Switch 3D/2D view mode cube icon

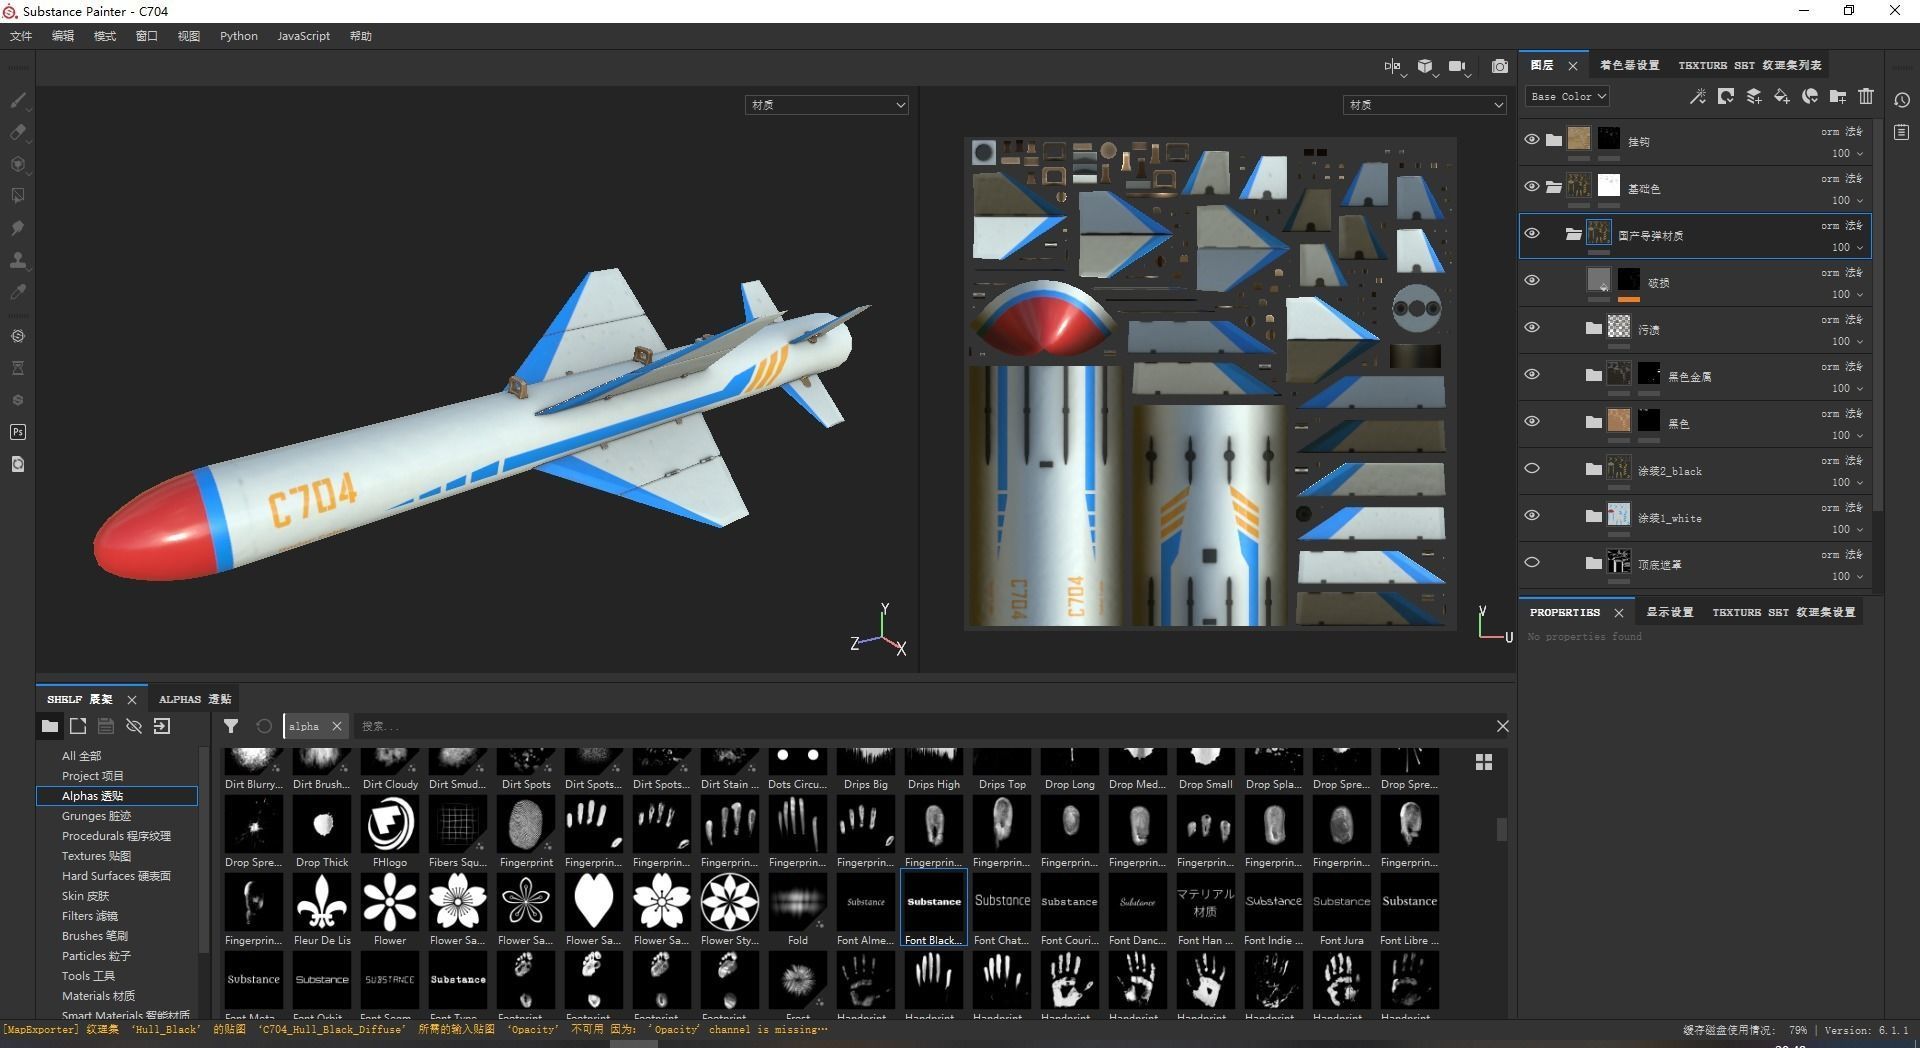coord(1425,66)
